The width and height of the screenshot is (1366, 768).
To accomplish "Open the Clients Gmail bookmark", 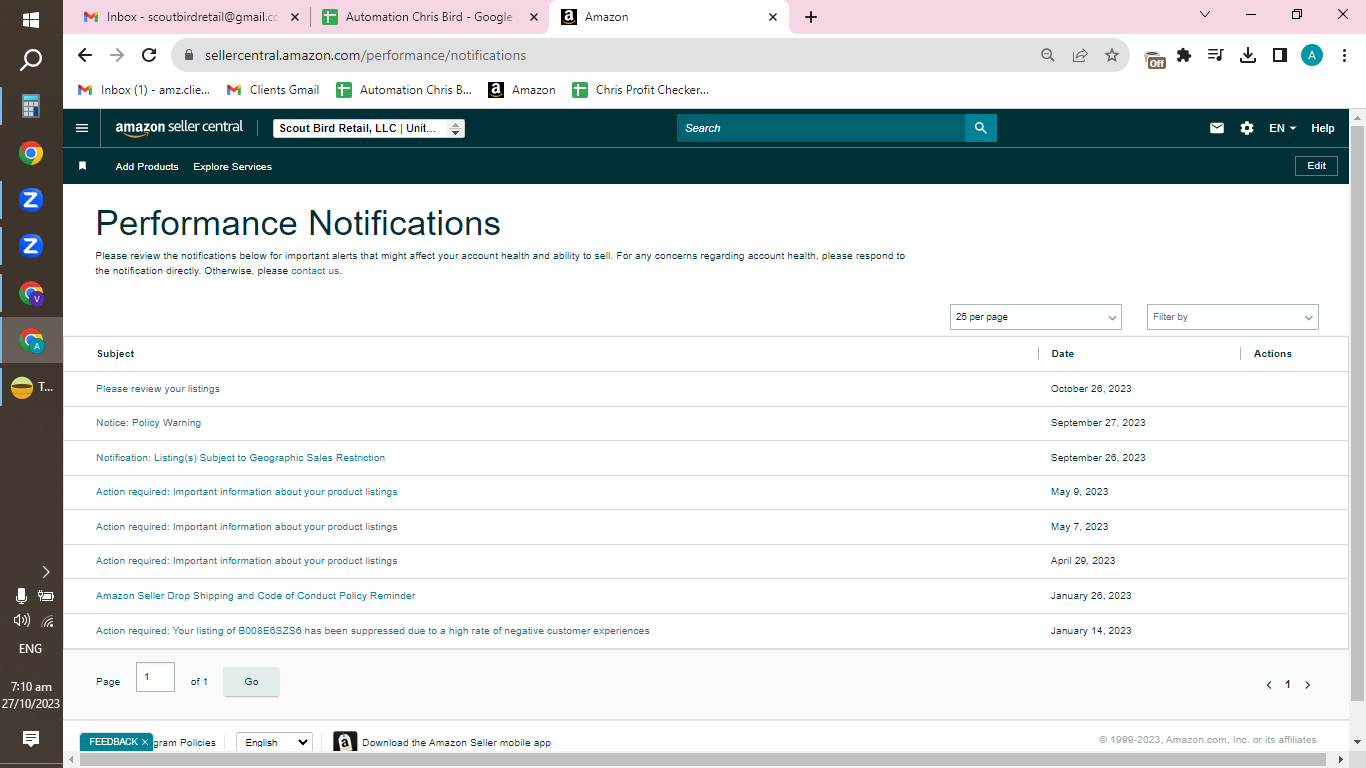I will click(274, 90).
